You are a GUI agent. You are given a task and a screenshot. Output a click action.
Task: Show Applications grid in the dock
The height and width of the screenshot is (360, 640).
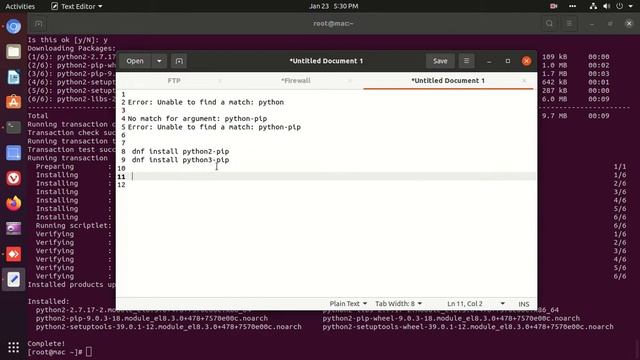tap(13, 347)
